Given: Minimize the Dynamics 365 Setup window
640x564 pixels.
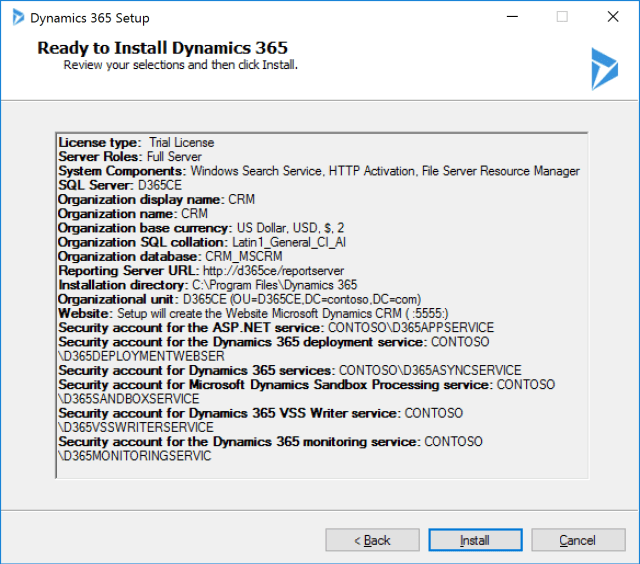Looking at the screenshot, I should click(x=512, y=17).
